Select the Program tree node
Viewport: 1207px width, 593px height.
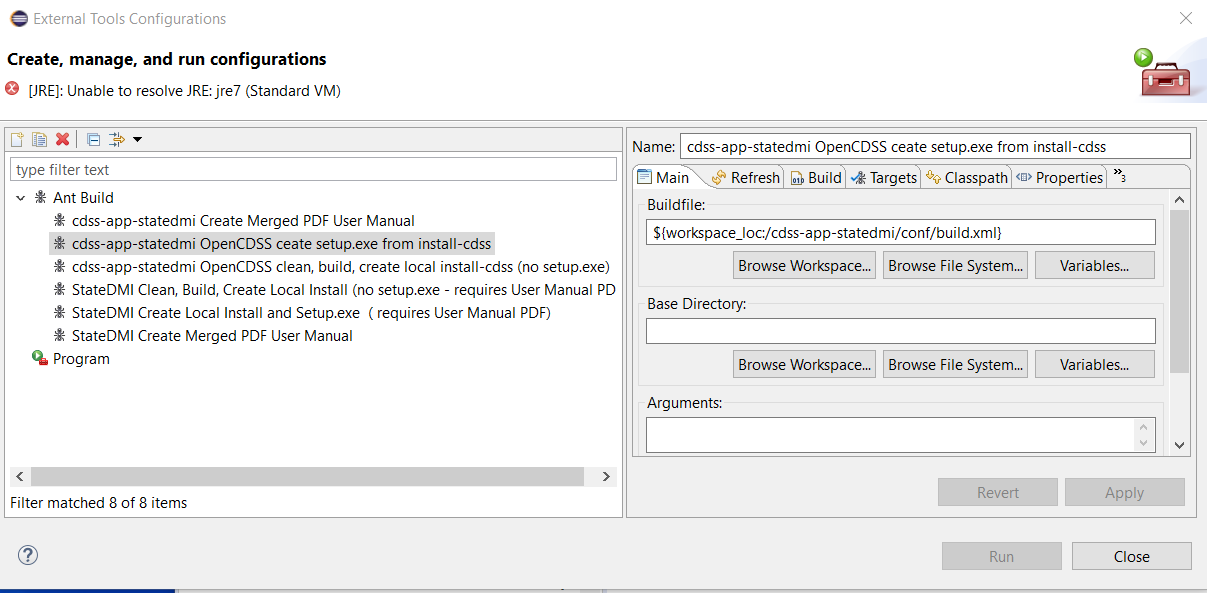[x=79, y=358]
